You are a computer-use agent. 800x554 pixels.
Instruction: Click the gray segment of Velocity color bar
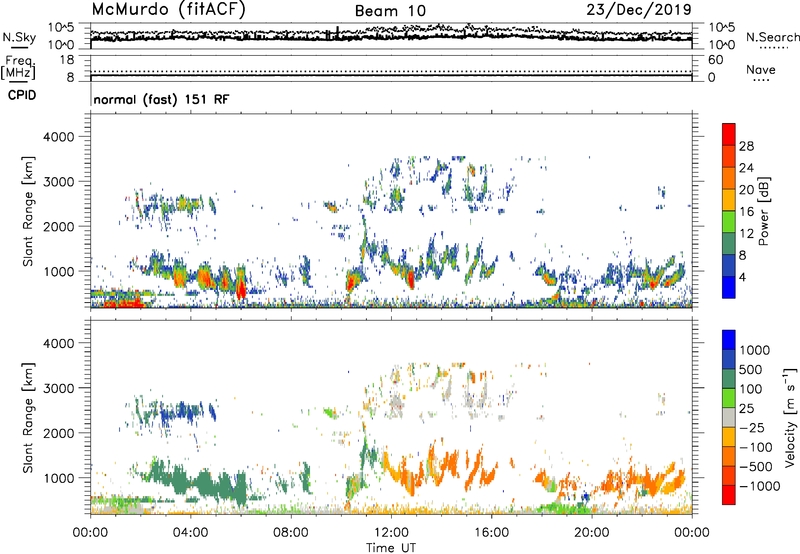pyautogui.click(x=729, y=418)
